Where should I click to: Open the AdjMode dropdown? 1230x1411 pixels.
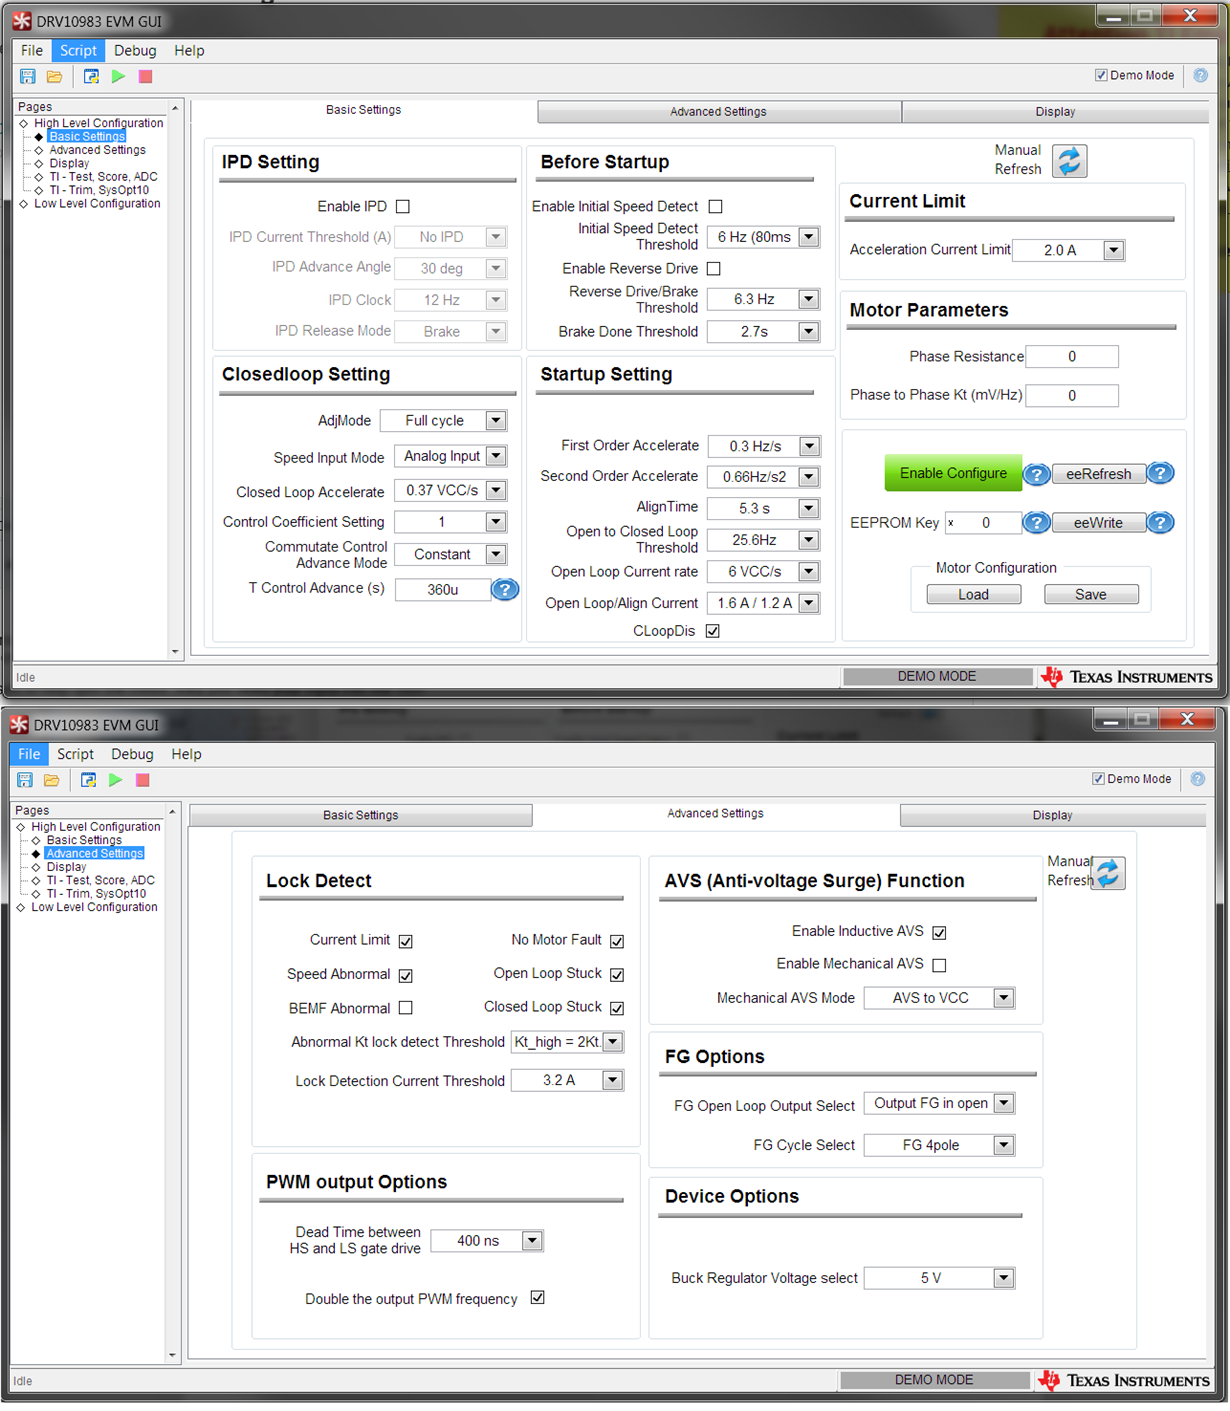point(496,421)
